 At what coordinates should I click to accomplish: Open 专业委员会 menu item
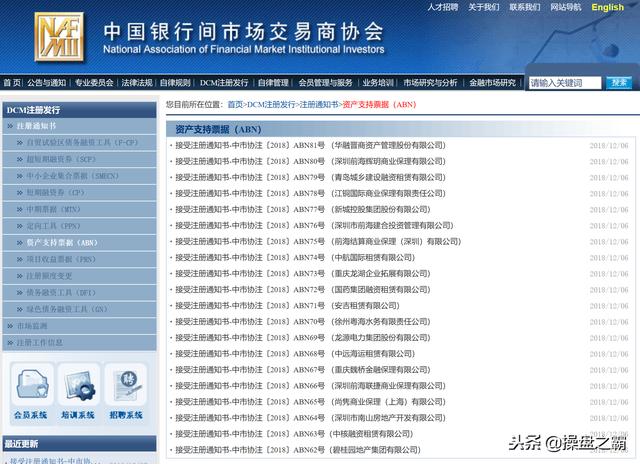[94, 82]
